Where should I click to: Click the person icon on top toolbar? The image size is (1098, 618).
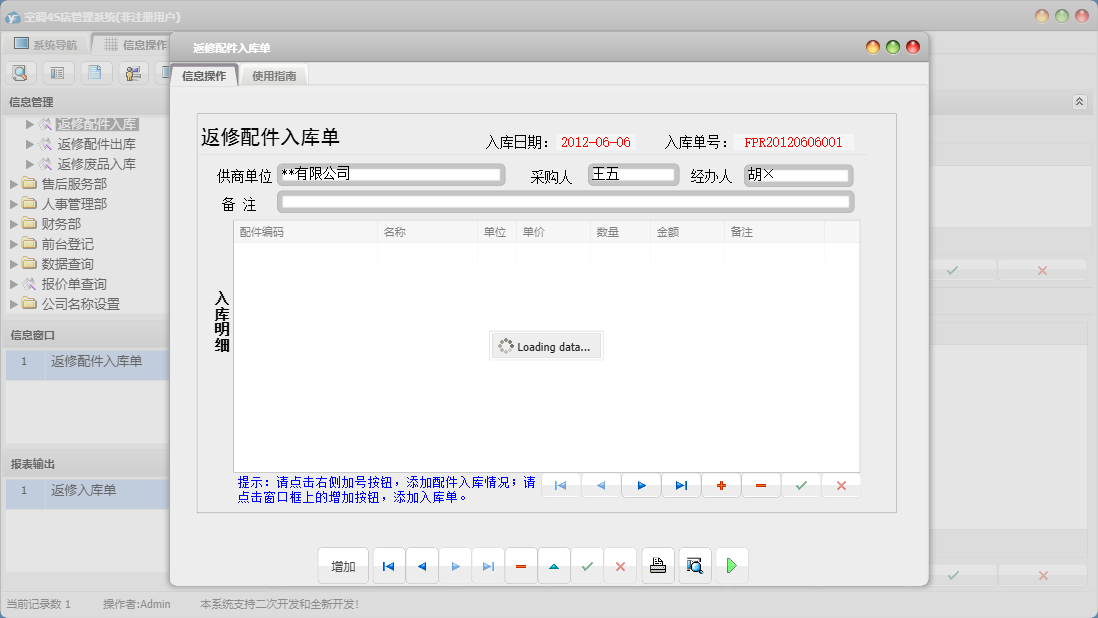[132, 72]
